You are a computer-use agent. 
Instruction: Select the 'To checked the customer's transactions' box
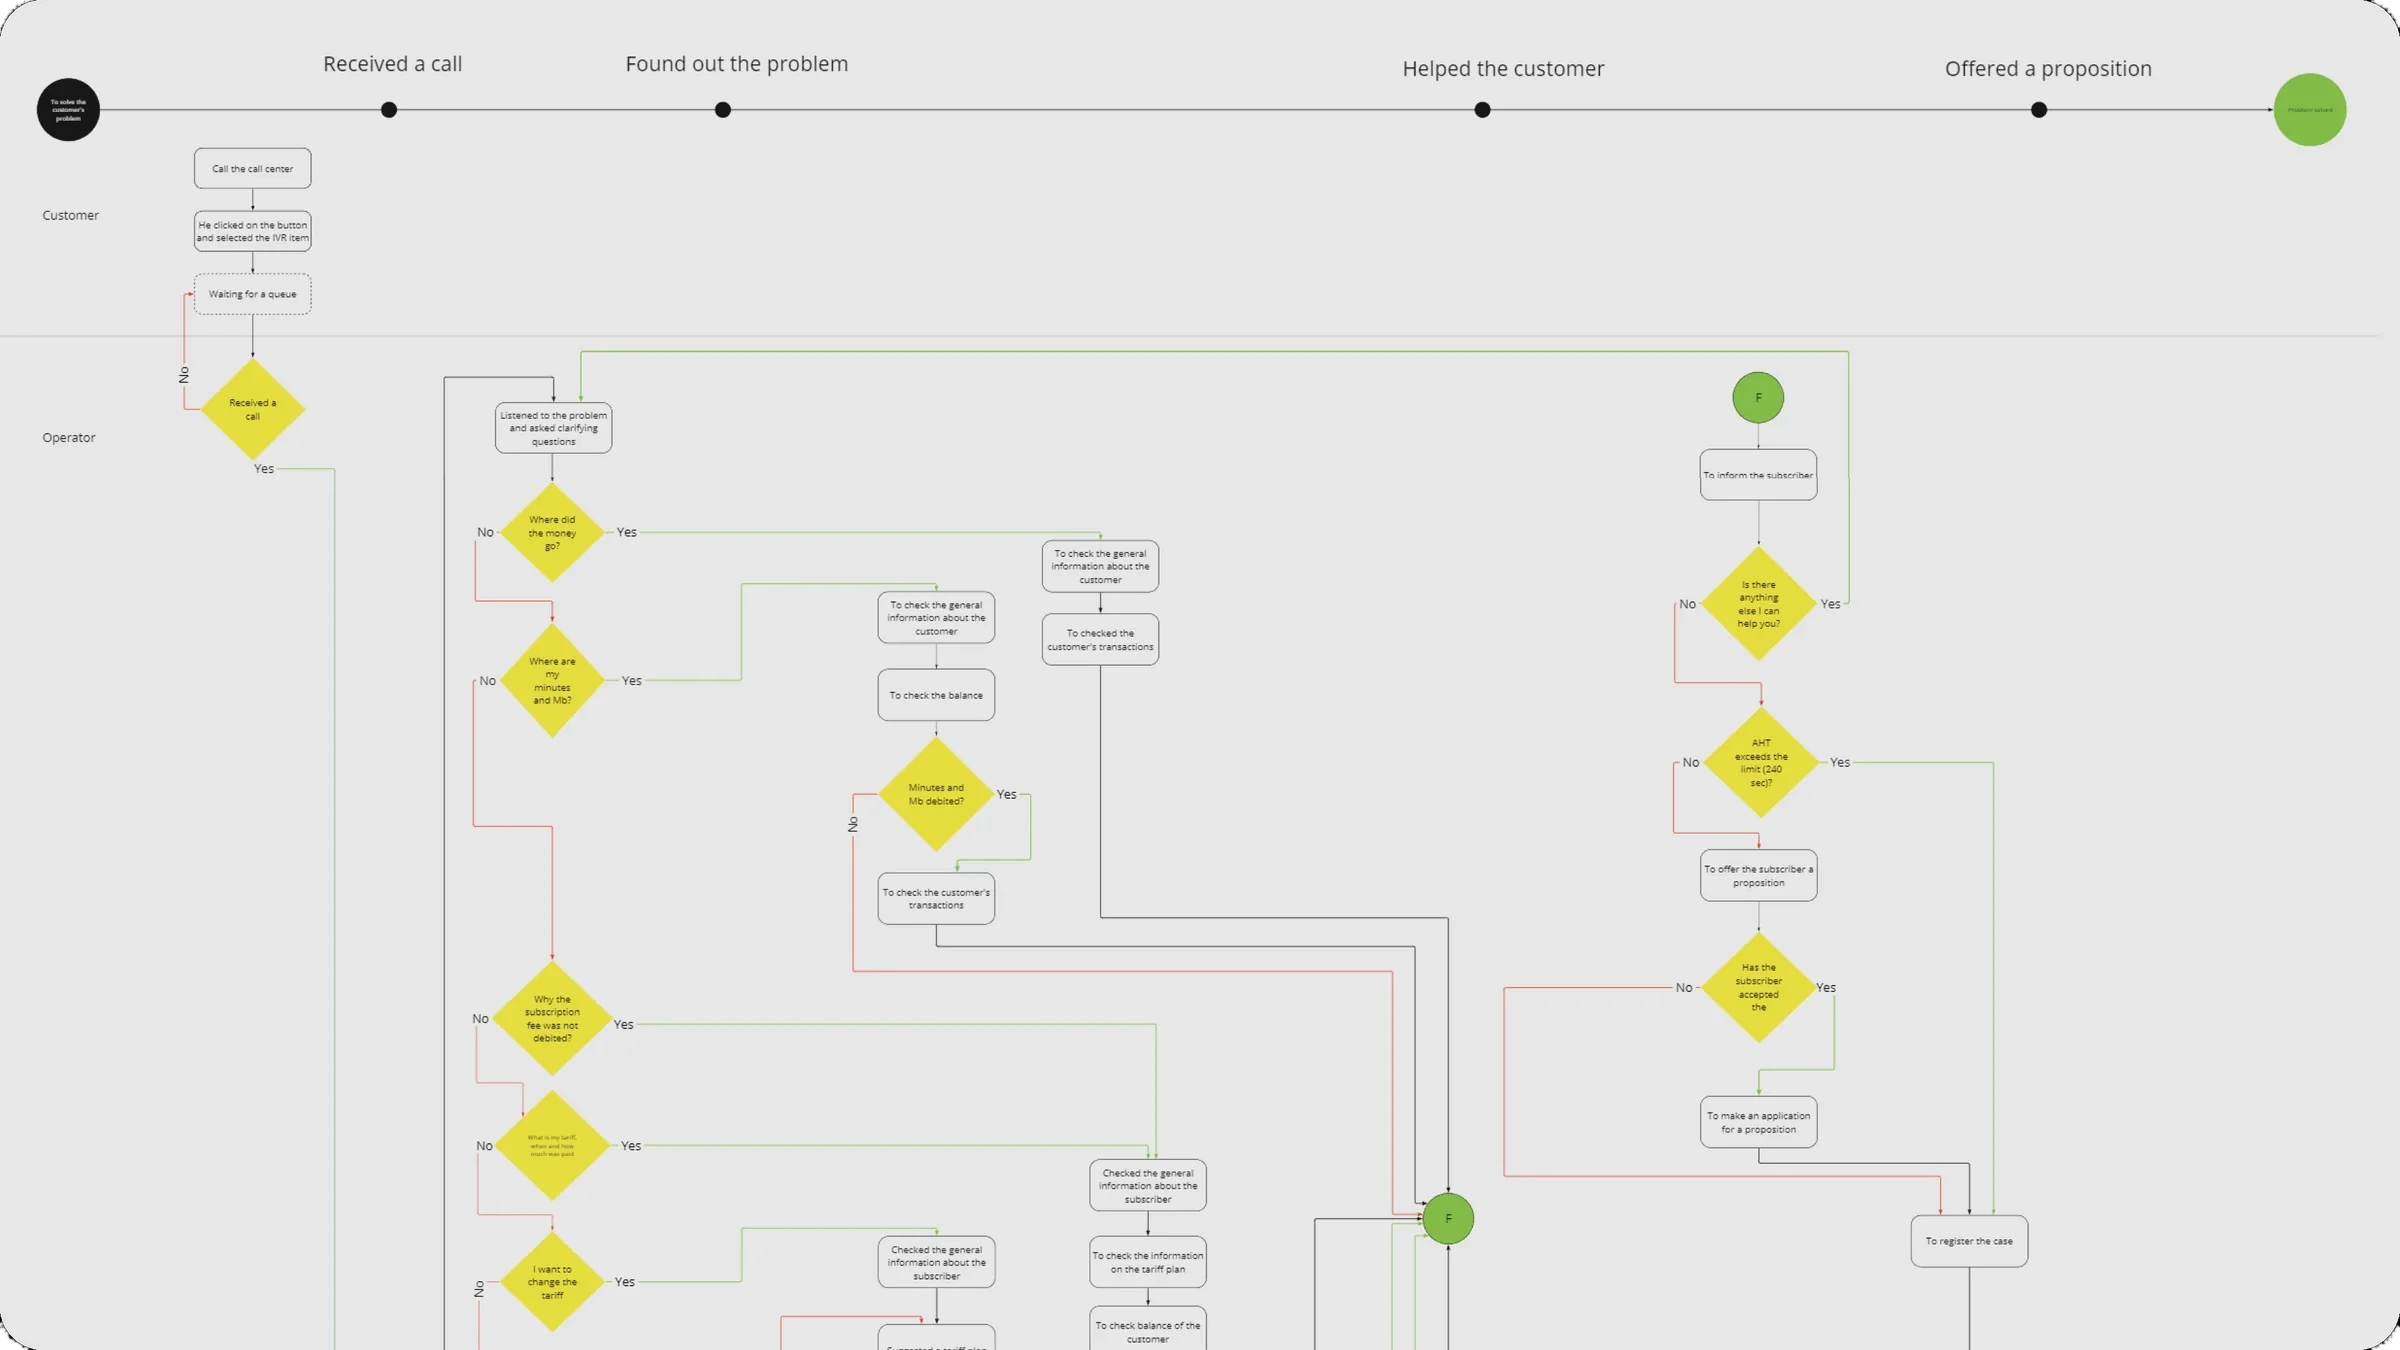[1100, 639]
